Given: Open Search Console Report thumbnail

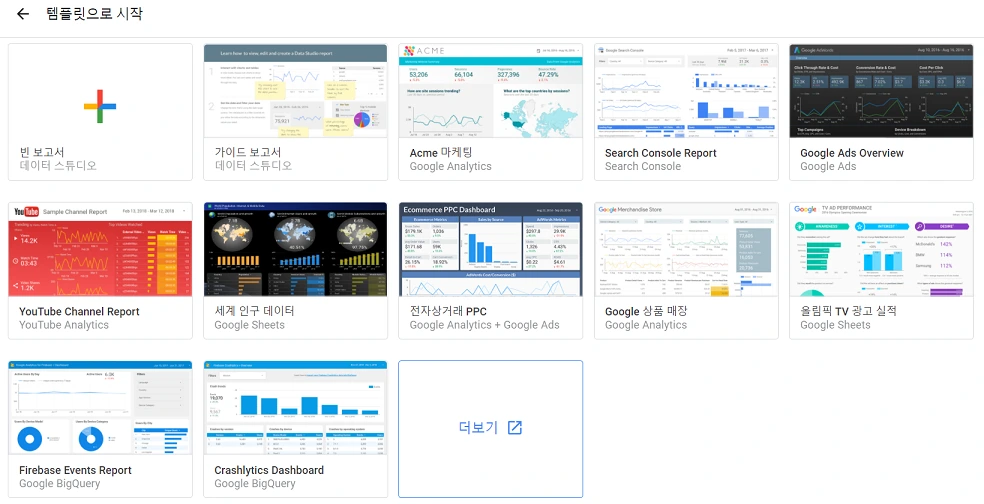Looking at the screenshot, I should point(686,91).
